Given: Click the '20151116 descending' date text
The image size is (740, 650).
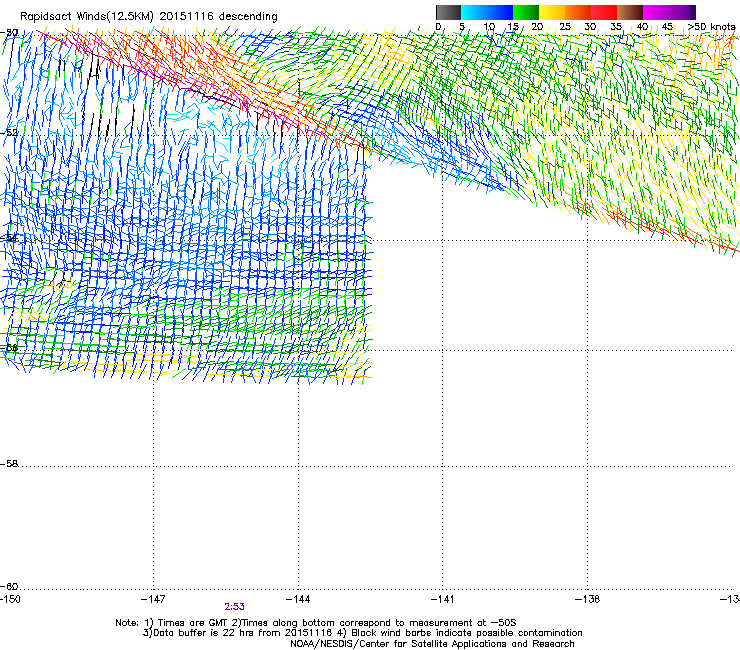Looking at the screenshot, I should (219, 17).
